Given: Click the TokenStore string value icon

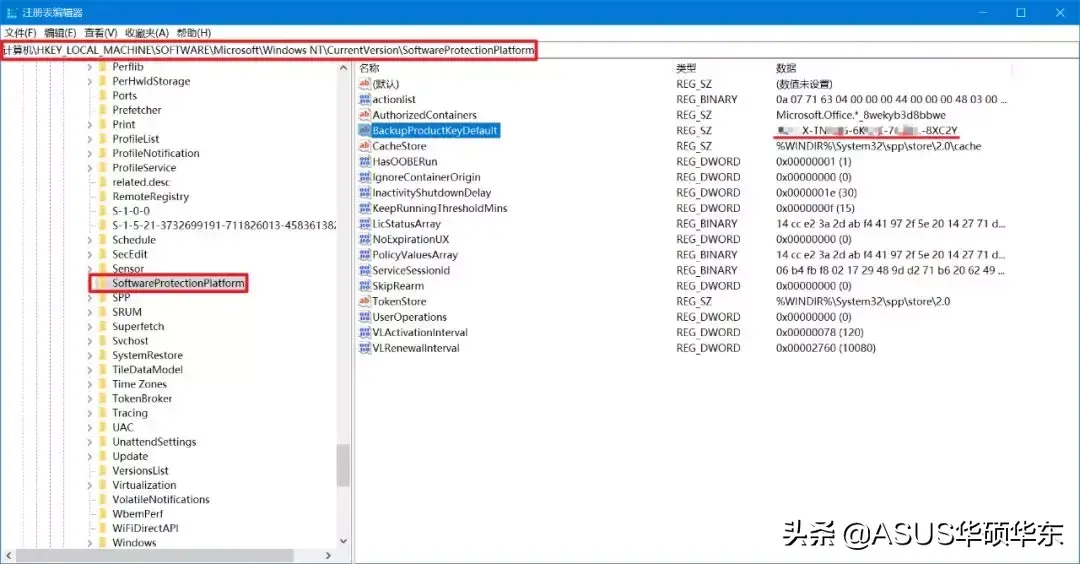Looking at the screenshot, I should click(364, 301).
